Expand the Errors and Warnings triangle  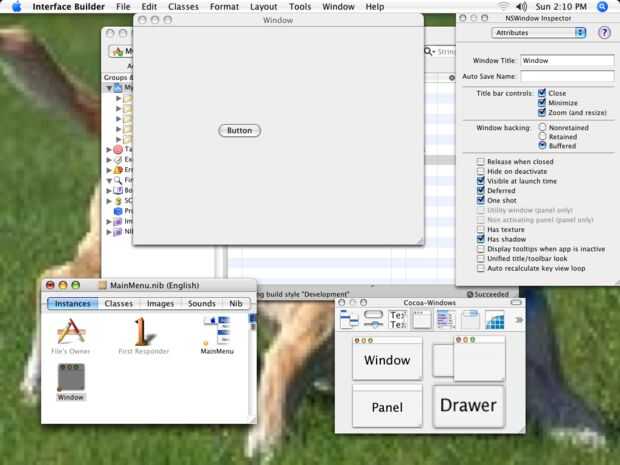(x=109, y=170)
